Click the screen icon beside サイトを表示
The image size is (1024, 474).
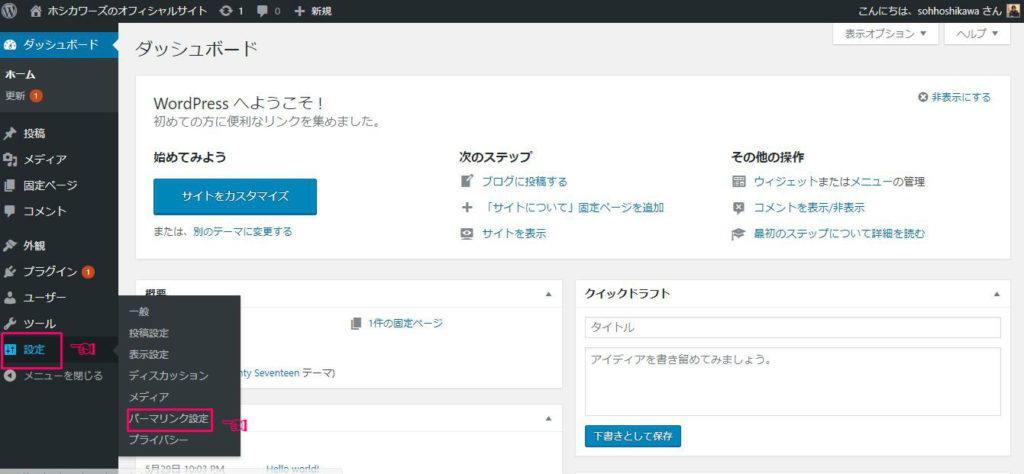[x=466, y=233]
